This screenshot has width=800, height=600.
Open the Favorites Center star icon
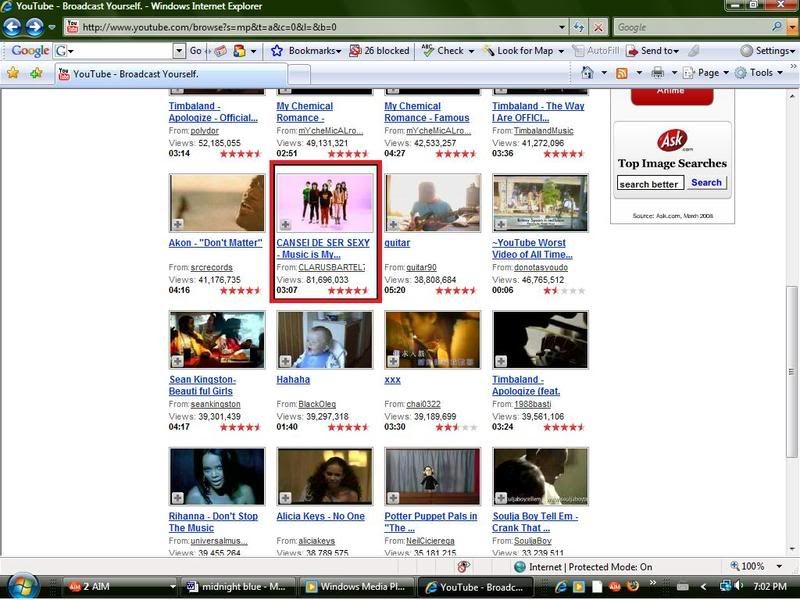coord(13,73)
